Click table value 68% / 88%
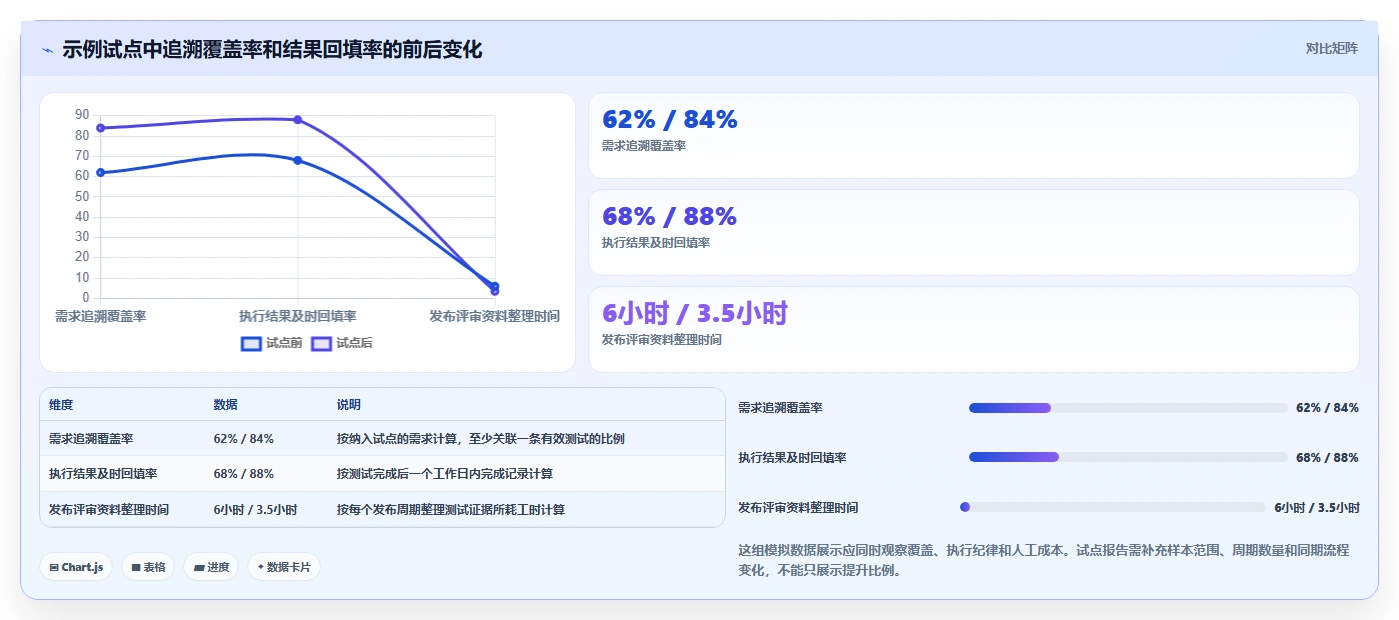1399x620 pixels. [x=243, y=474]
